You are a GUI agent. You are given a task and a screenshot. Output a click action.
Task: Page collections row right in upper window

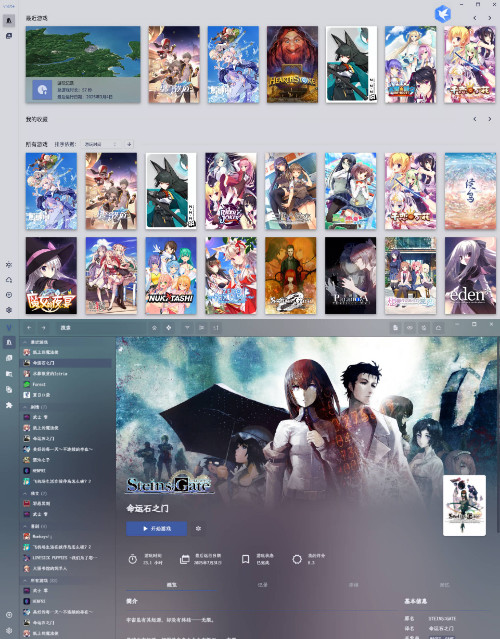[x=489, y=119]
